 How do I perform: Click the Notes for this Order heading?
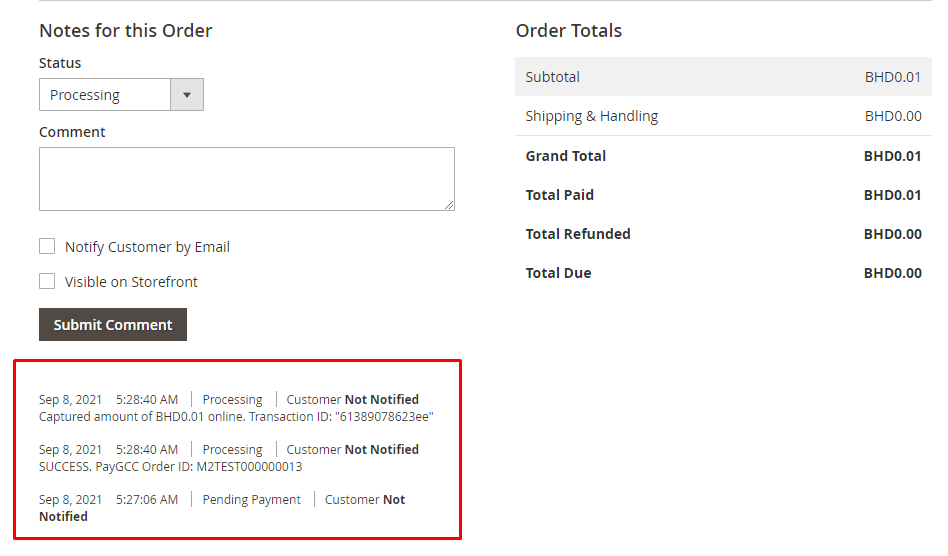[x=126, y=31]
